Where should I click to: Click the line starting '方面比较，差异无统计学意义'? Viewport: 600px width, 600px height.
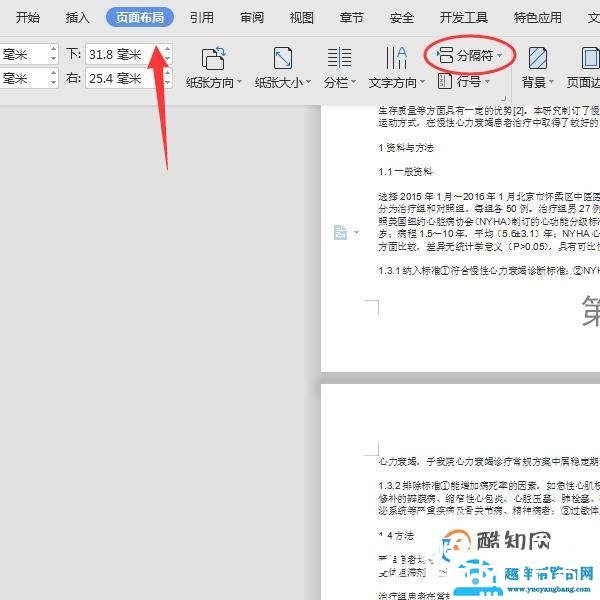point(489,246)
